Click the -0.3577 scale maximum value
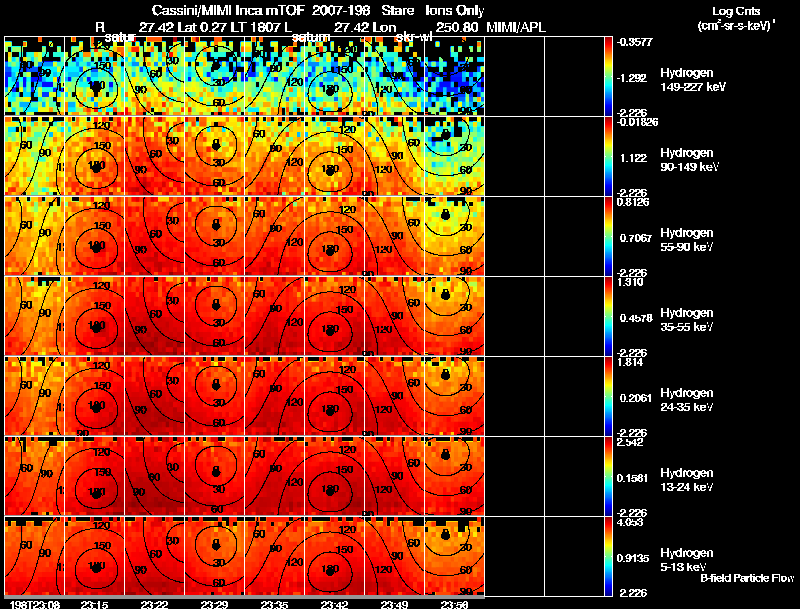 tap(634, 42)
